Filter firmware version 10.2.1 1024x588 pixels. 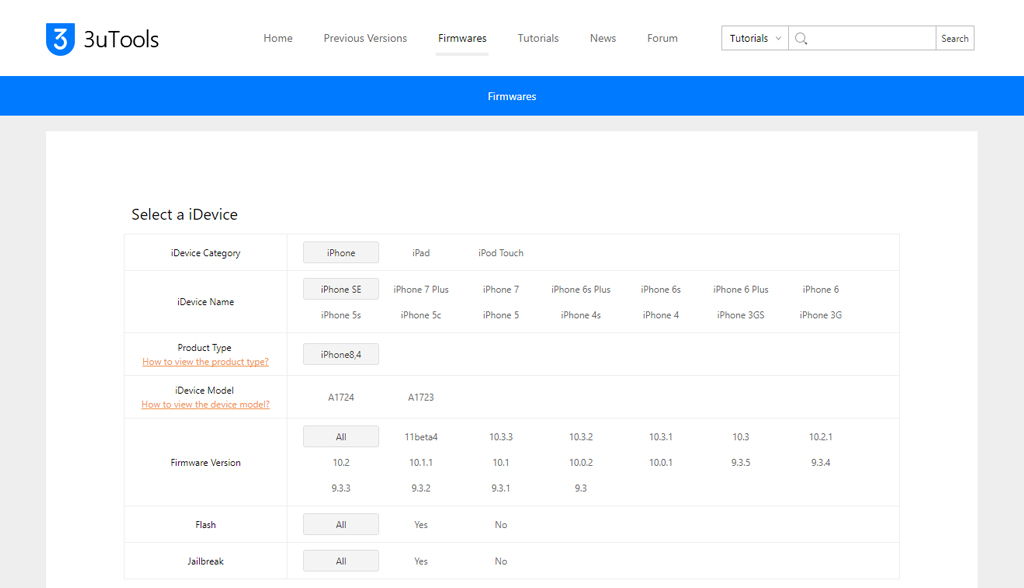coord(821,437)
